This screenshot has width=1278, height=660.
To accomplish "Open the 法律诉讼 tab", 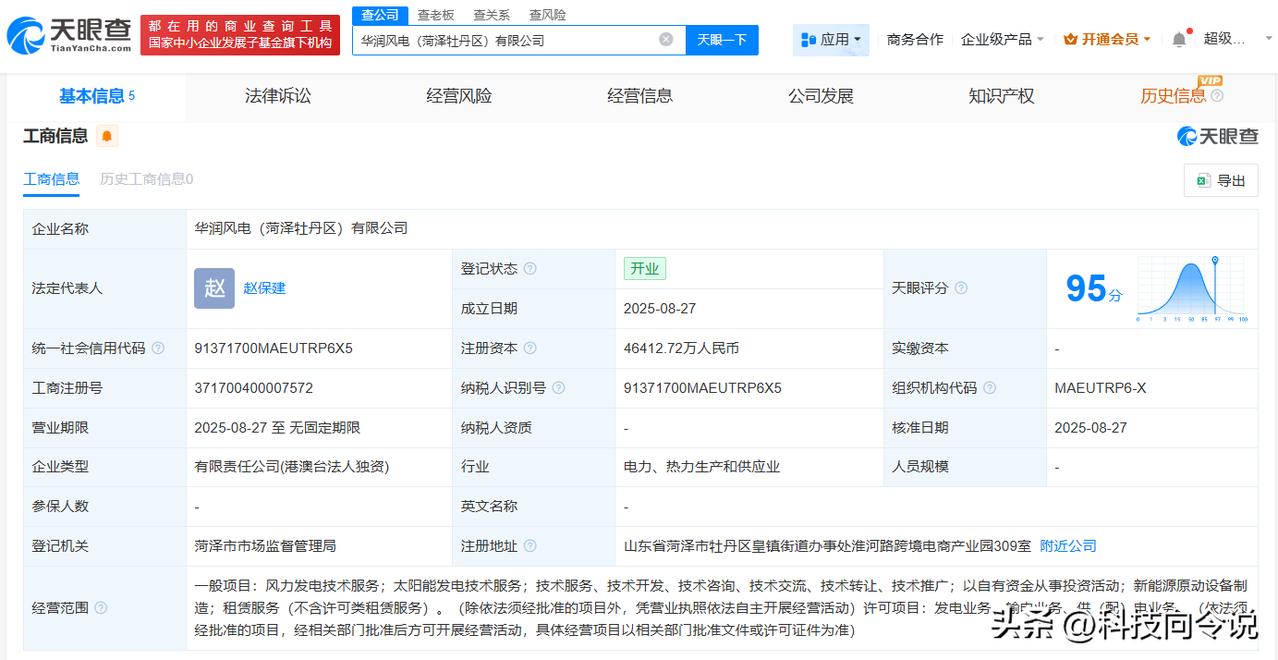I will click(x=278, y=96).
